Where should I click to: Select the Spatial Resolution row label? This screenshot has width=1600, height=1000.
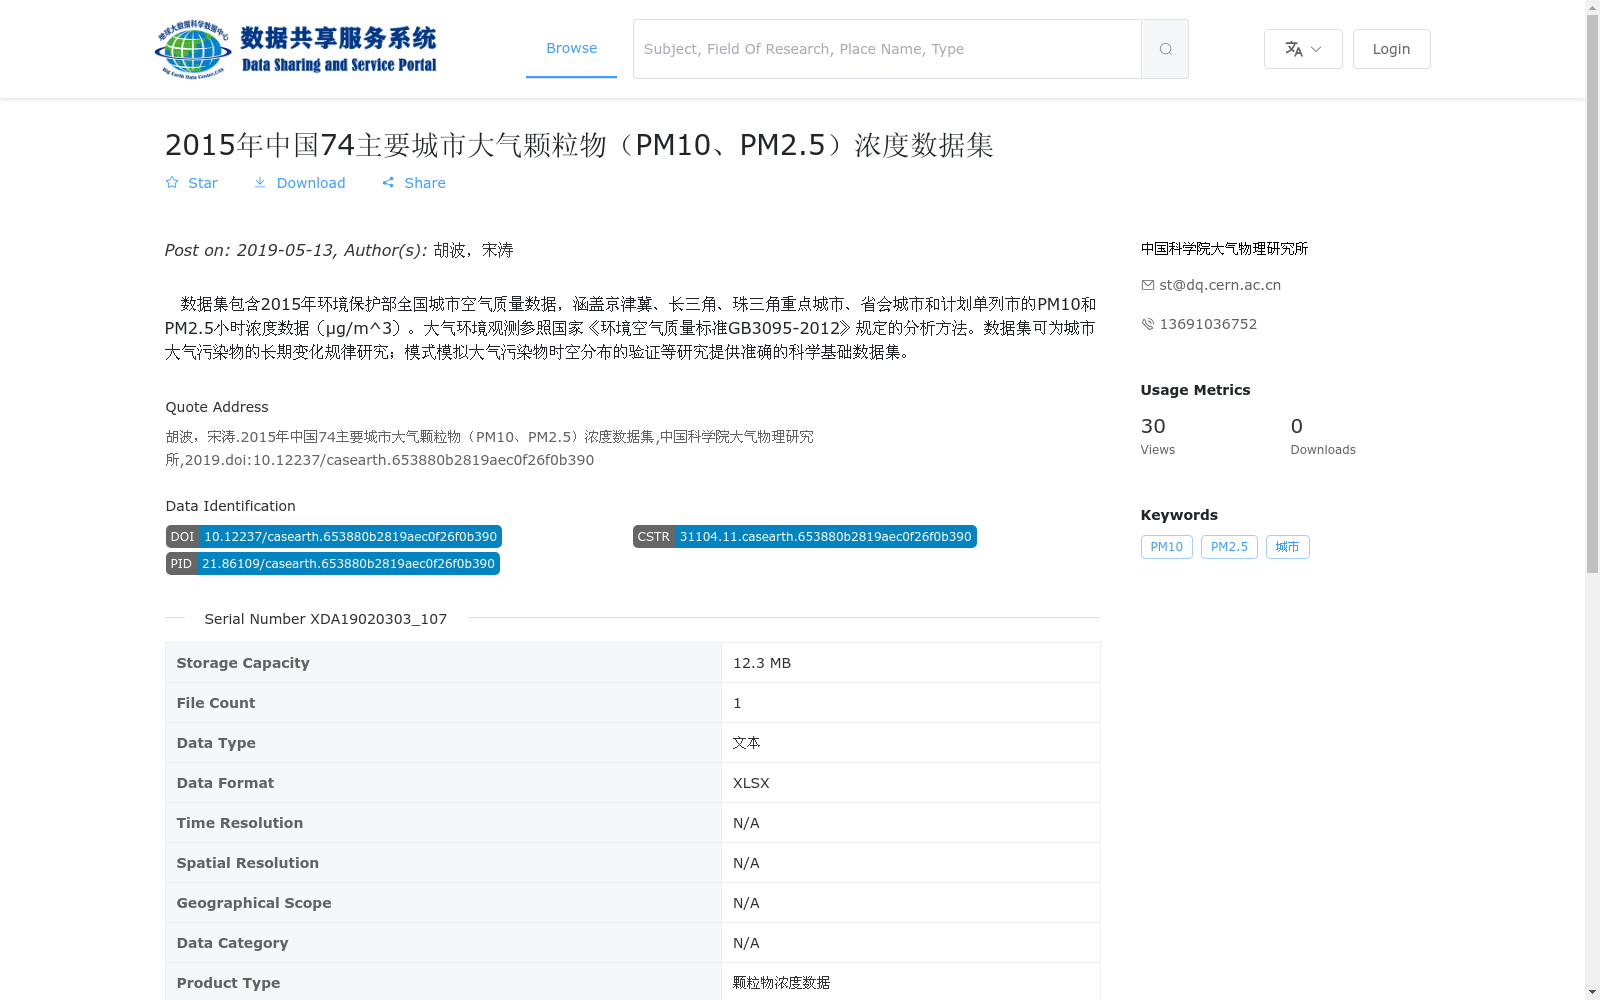(x=248, y=863)
